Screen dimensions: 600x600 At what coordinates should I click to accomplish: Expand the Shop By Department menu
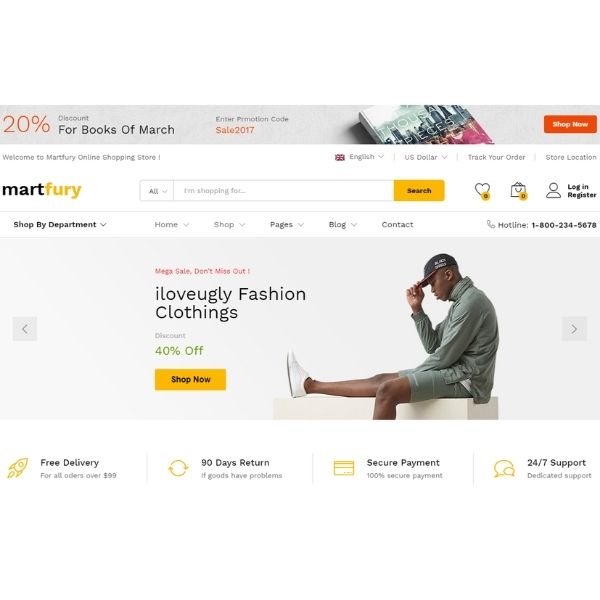pyautogui.click(x=60, y=225)
